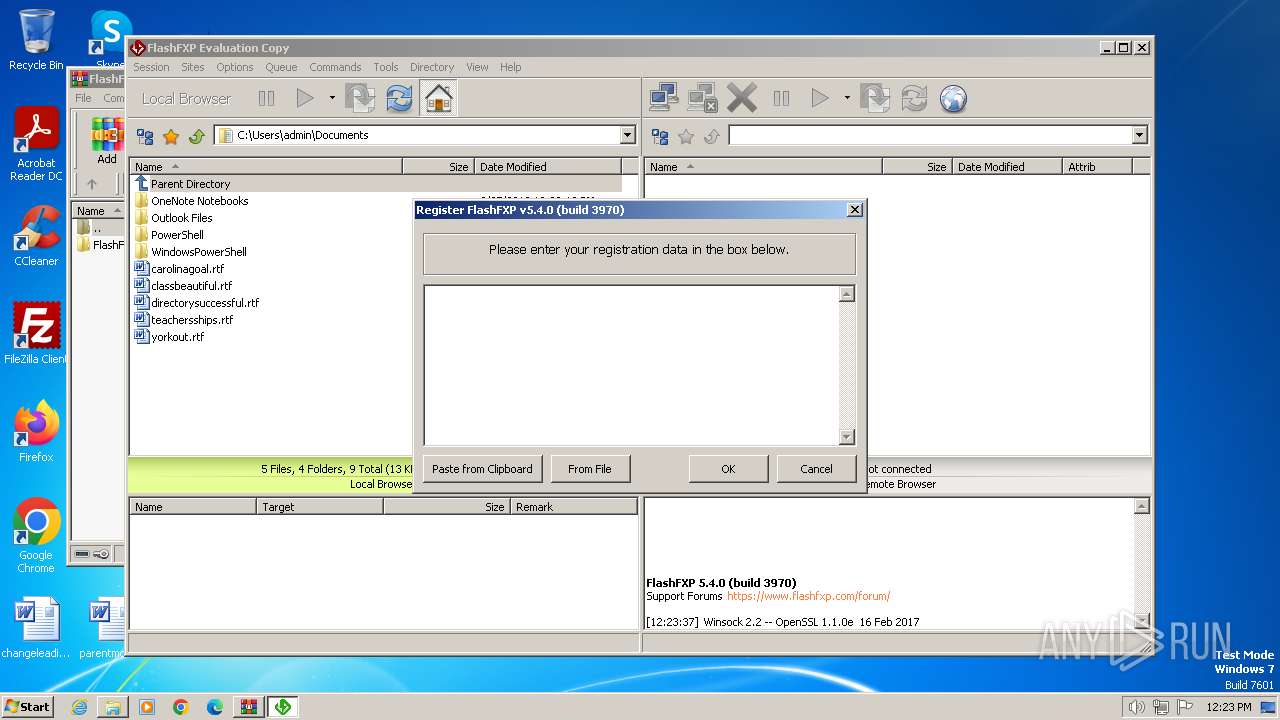The width and height of the screenshot is (1280, 720).
Task: Click the remote Disconnect icon
Action: click(703, 98)
